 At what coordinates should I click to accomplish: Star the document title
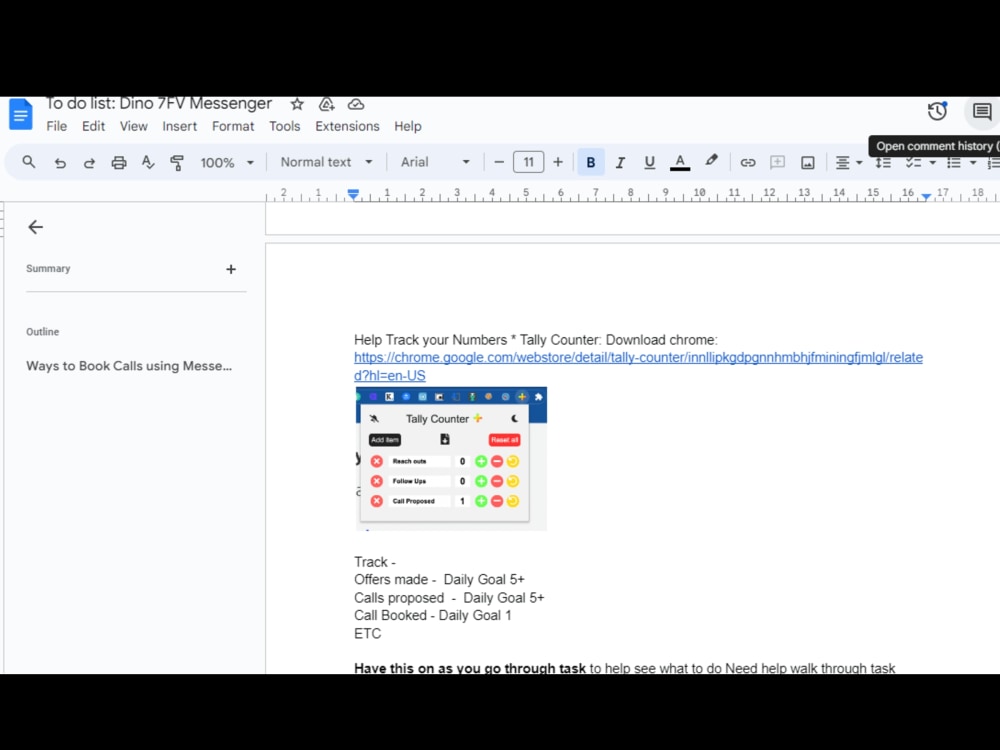297,104
